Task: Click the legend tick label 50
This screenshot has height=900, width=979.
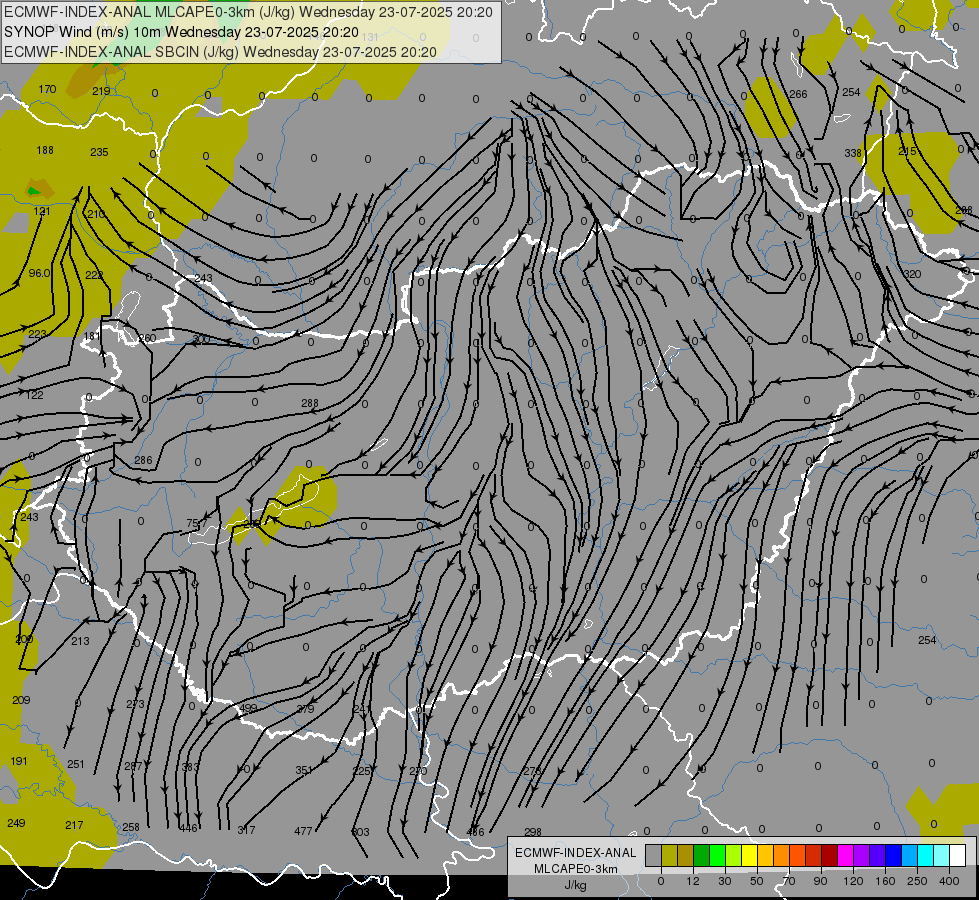Action: 757,881
